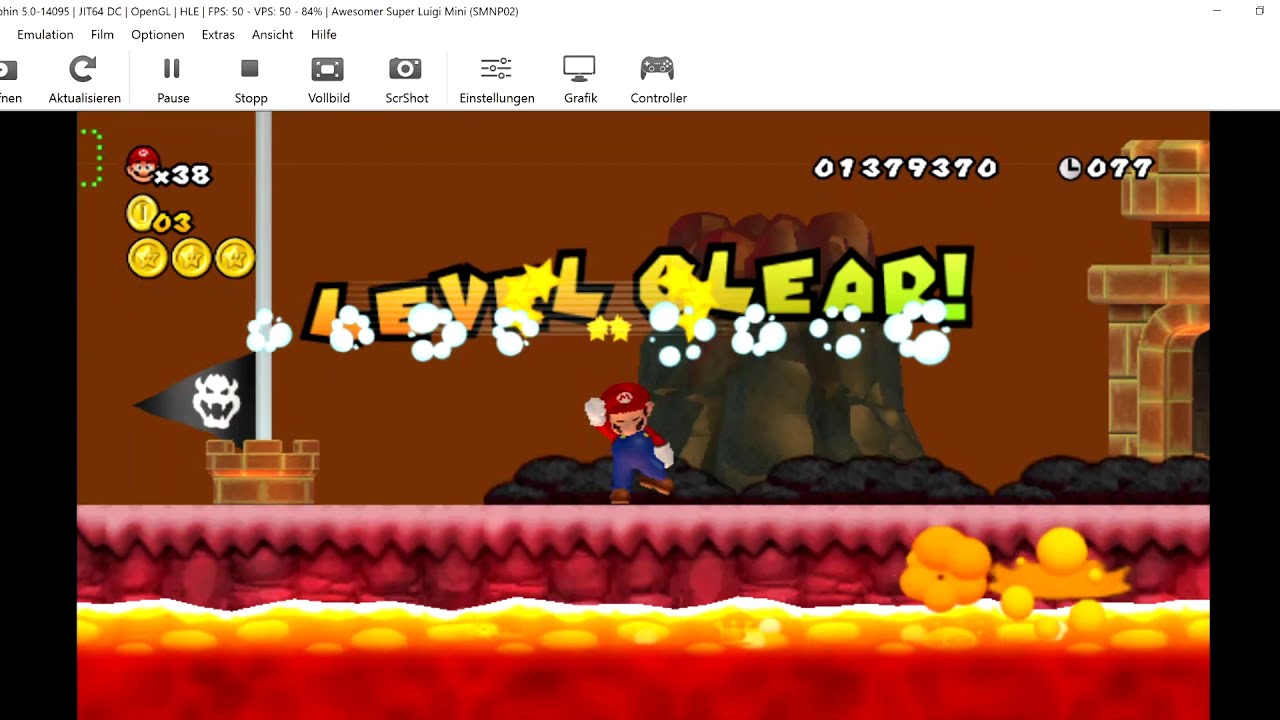Click Mario character in the game

click(630, 441)
